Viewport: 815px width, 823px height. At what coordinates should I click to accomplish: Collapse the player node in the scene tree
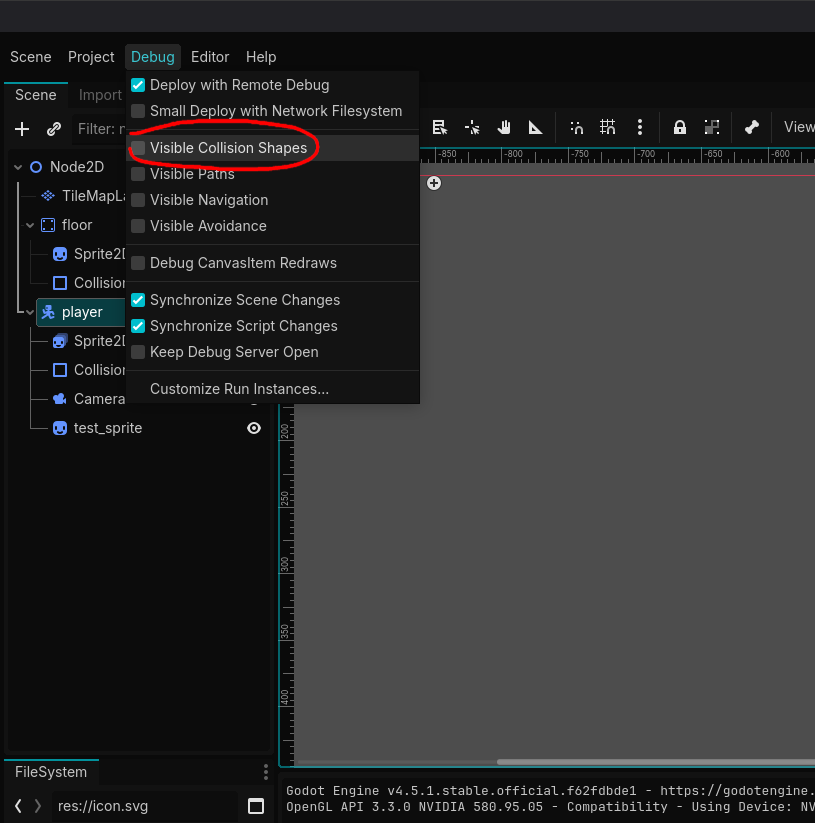click(30, 312)
